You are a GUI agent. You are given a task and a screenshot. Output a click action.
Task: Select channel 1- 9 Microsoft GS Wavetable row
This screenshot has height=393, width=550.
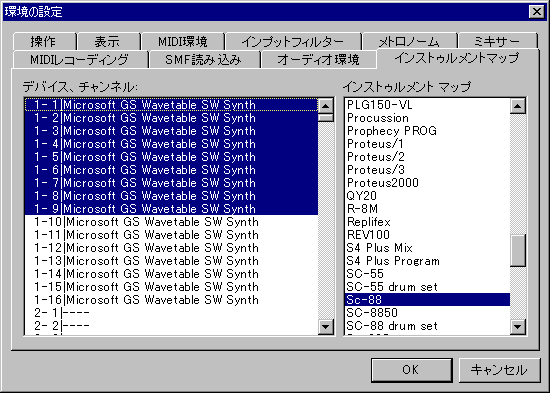[172, 209]
